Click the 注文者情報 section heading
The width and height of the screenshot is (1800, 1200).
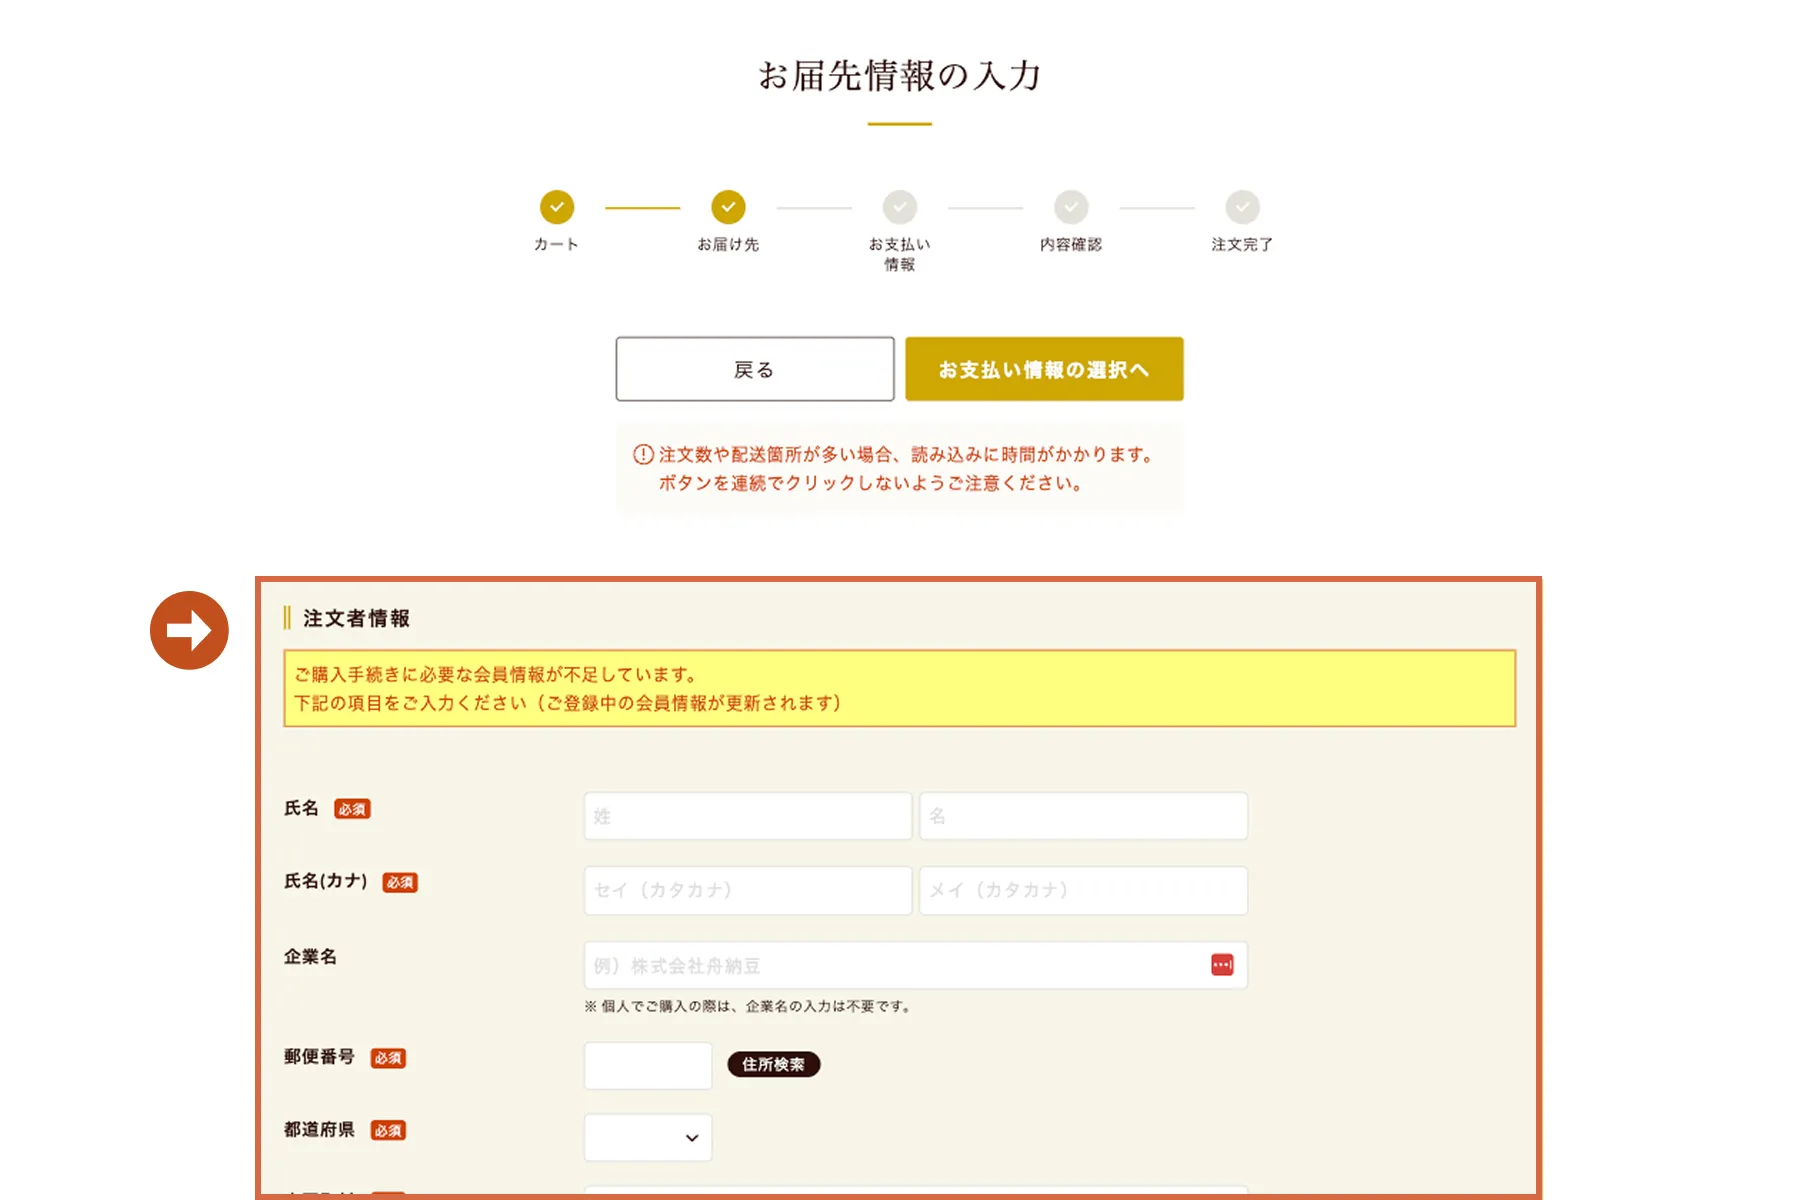click(x=356, y=618)
